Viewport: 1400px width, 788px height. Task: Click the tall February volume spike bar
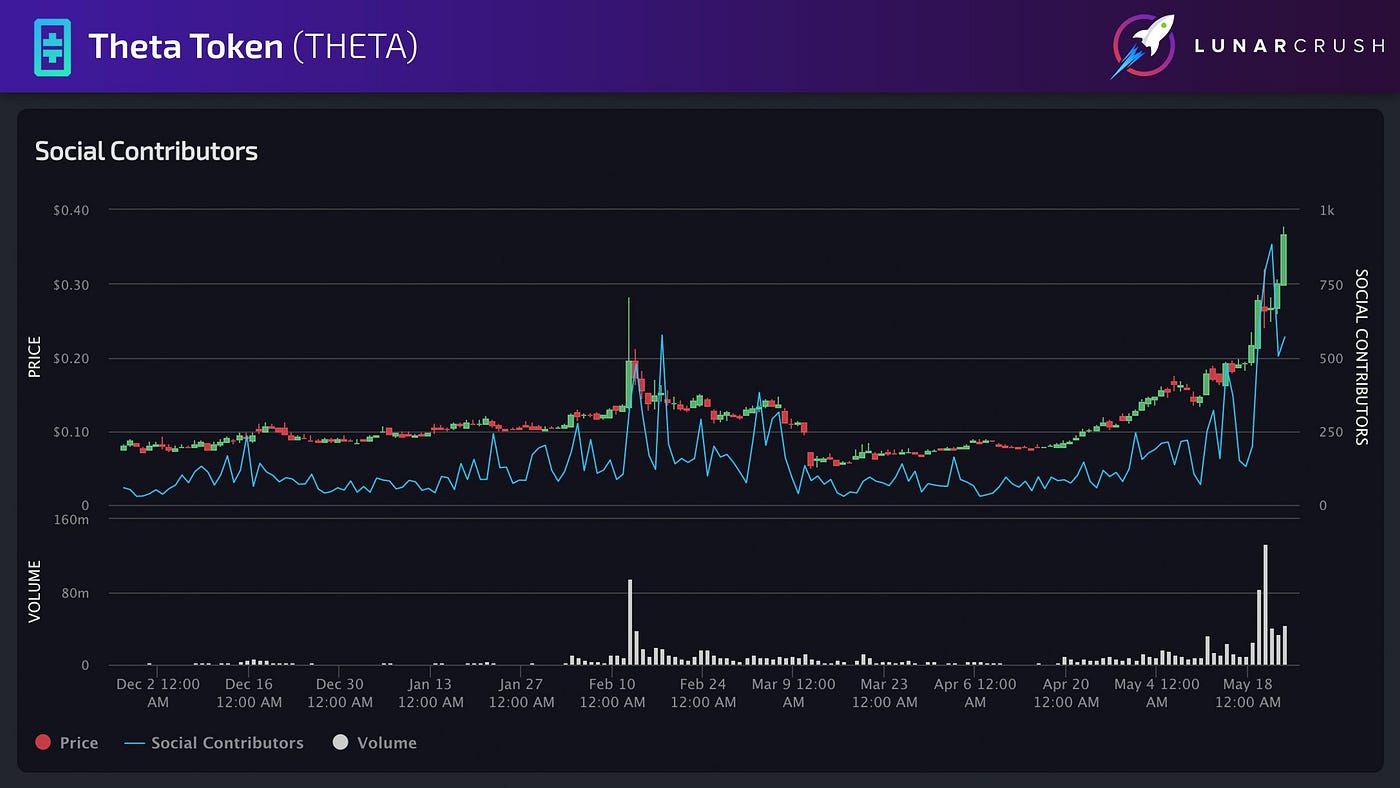630,622
